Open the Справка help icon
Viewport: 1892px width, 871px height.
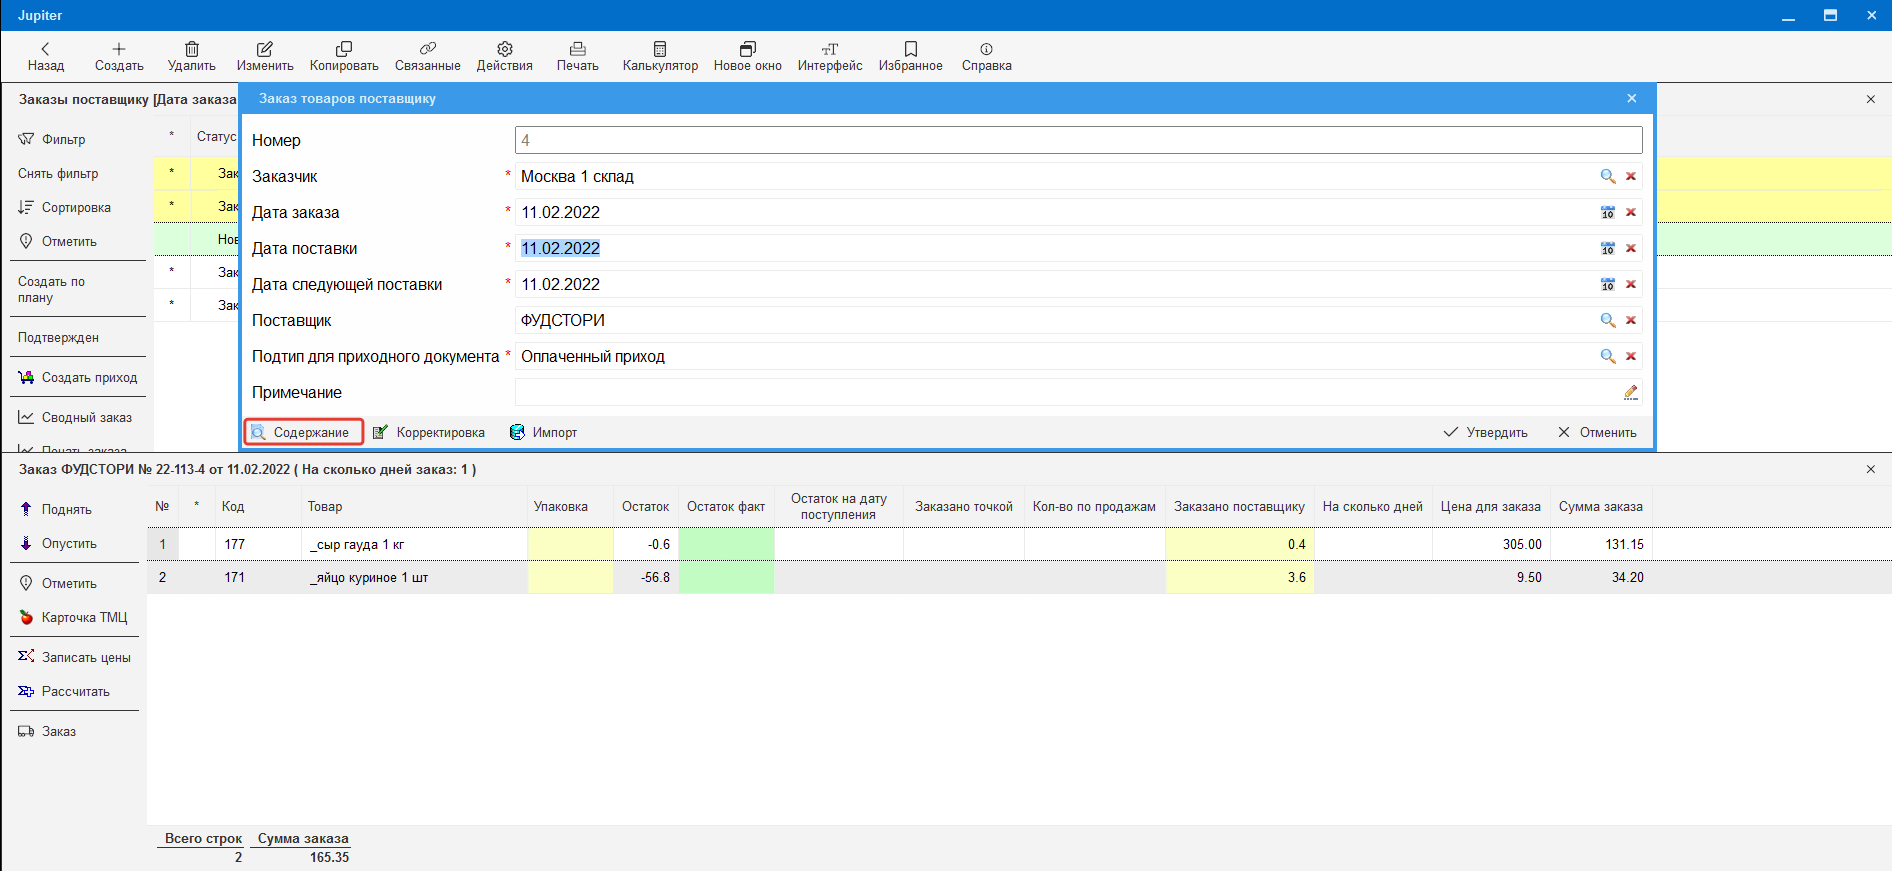987,49
